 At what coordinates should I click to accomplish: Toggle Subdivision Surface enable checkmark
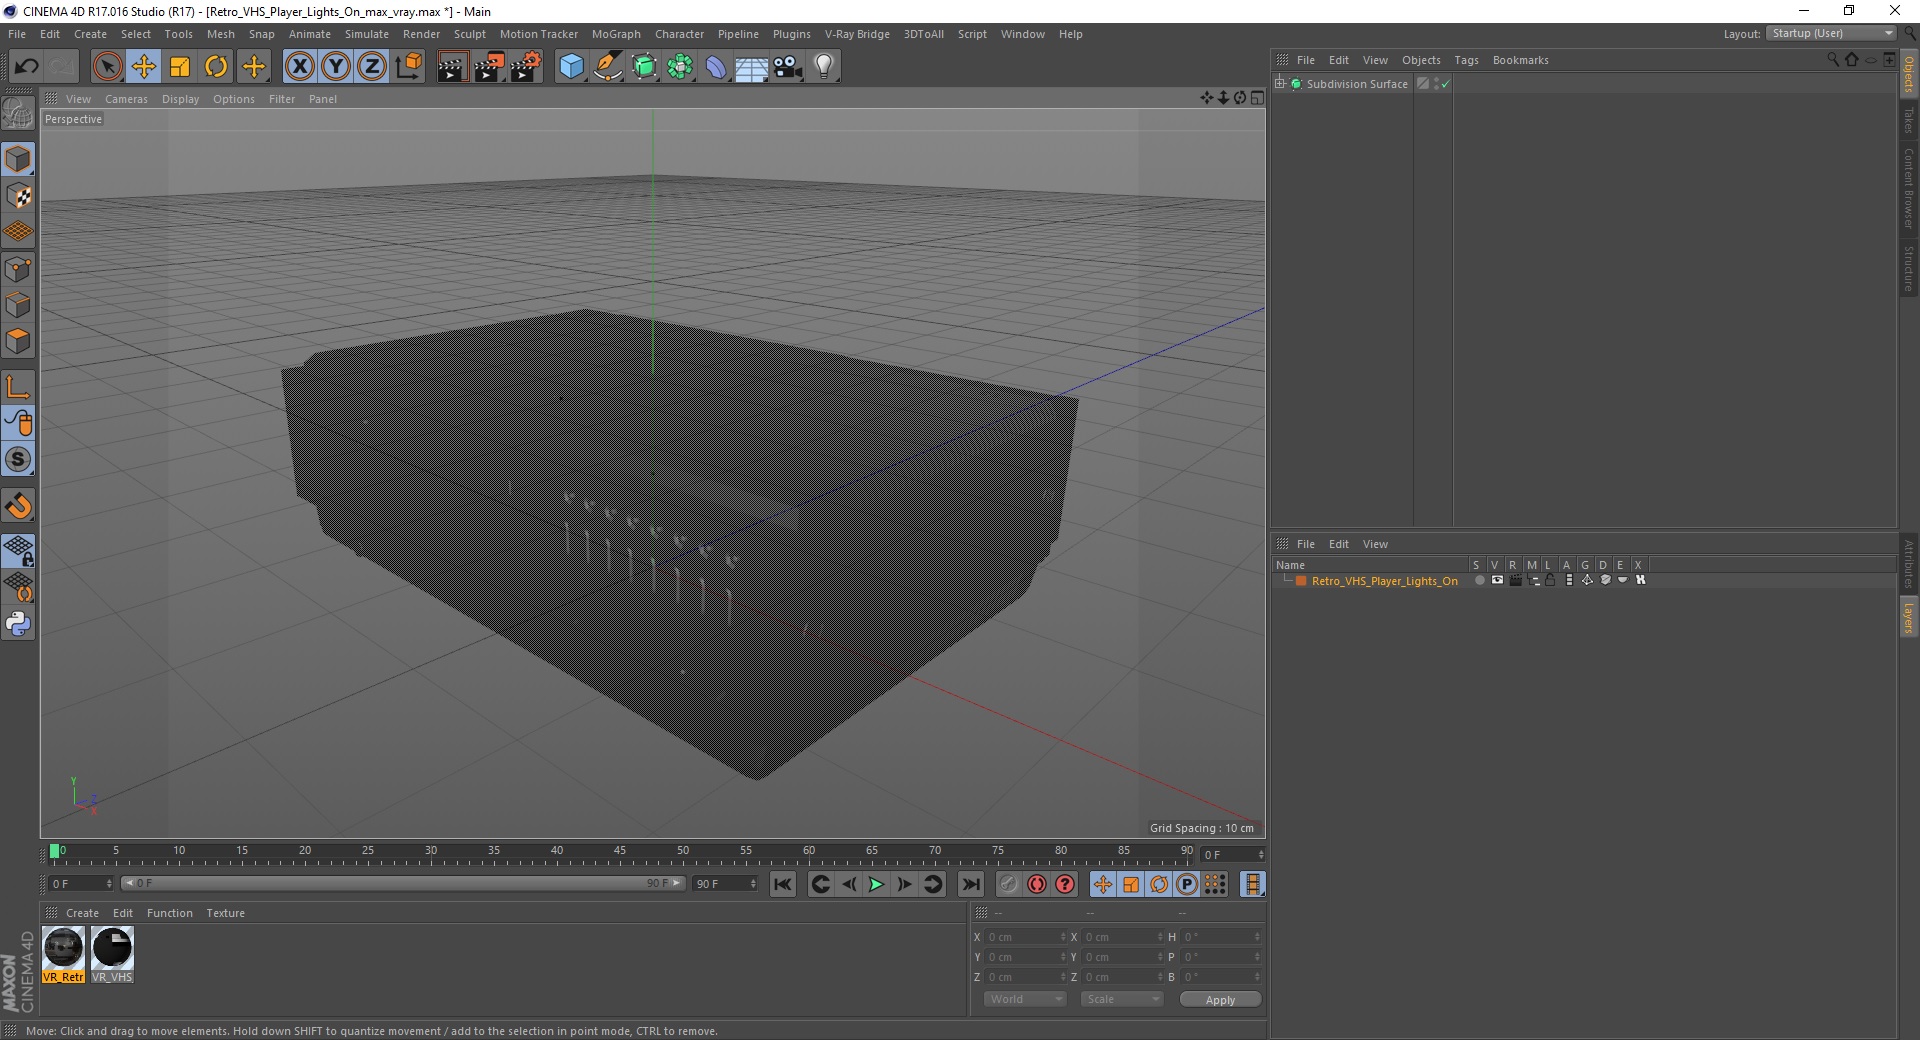click(1445, 84)
